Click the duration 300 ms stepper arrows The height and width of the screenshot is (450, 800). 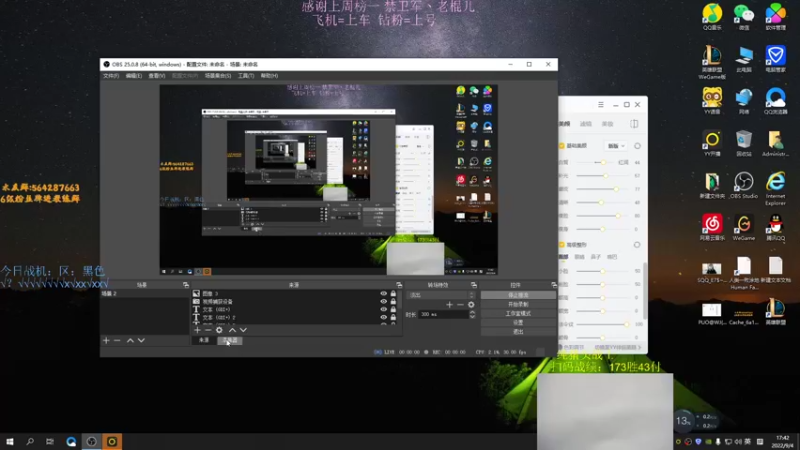tap(472, 315)
